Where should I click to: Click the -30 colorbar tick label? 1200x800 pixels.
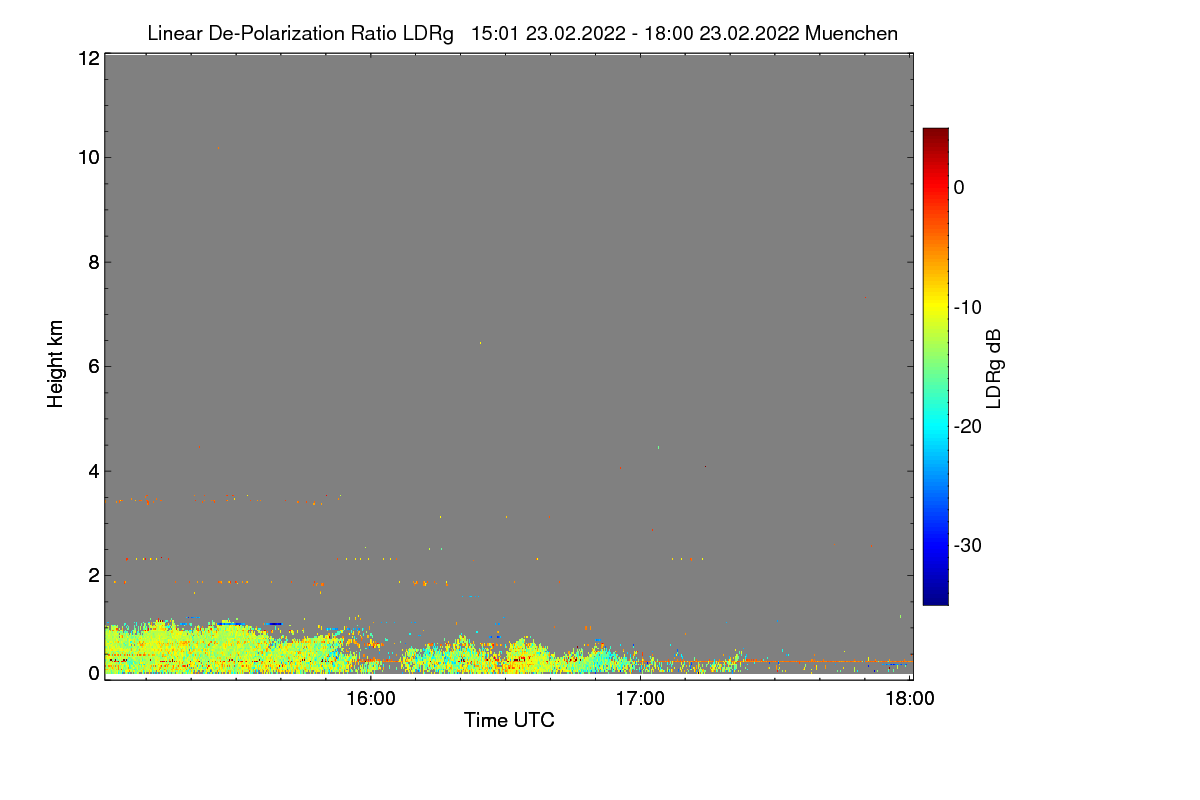pyautogui.click(x=971, y=546)
